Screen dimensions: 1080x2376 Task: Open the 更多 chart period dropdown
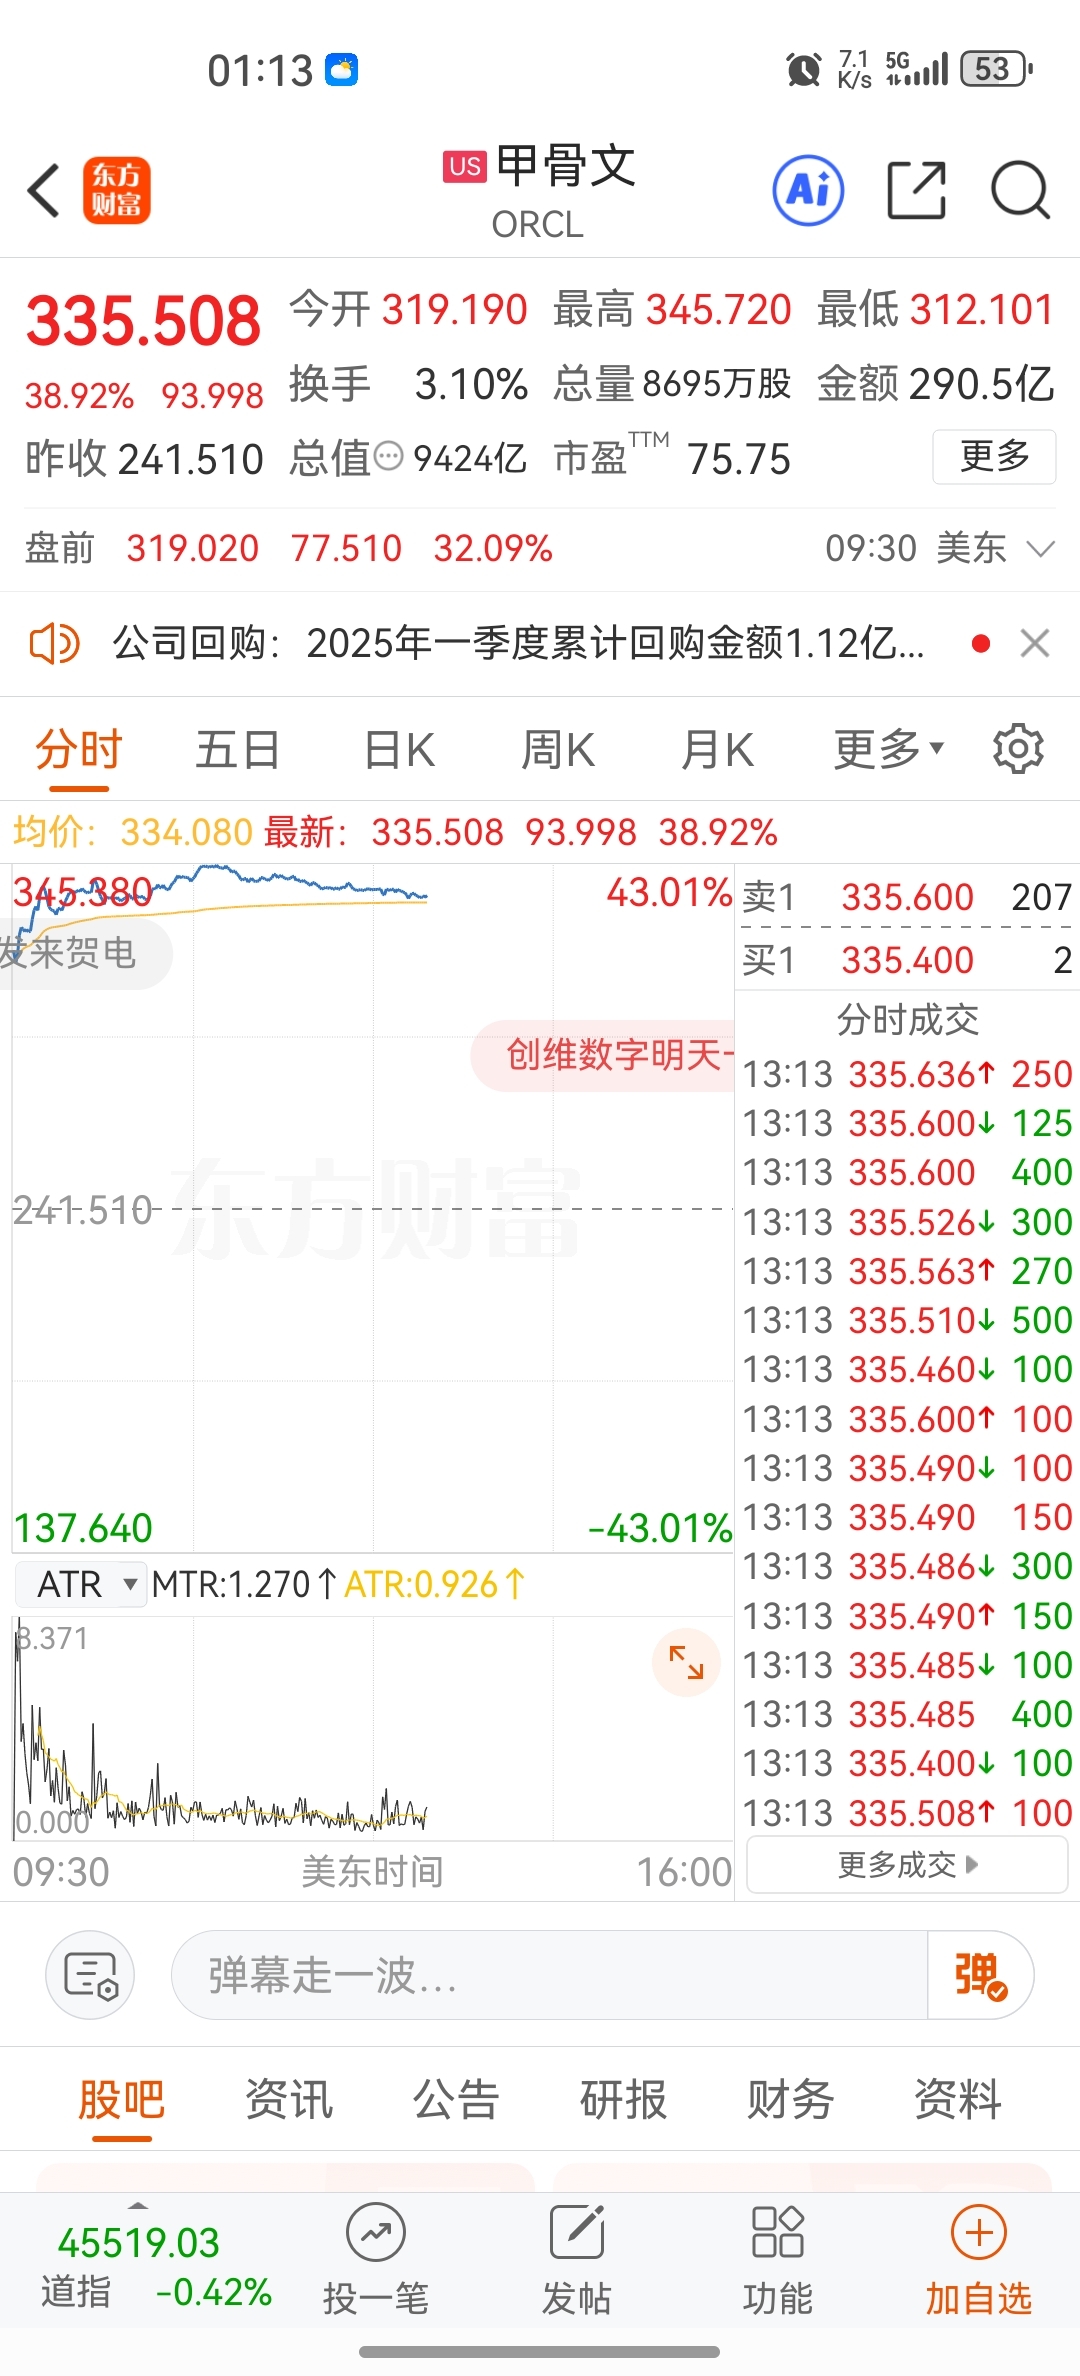[x=889, y=749]
